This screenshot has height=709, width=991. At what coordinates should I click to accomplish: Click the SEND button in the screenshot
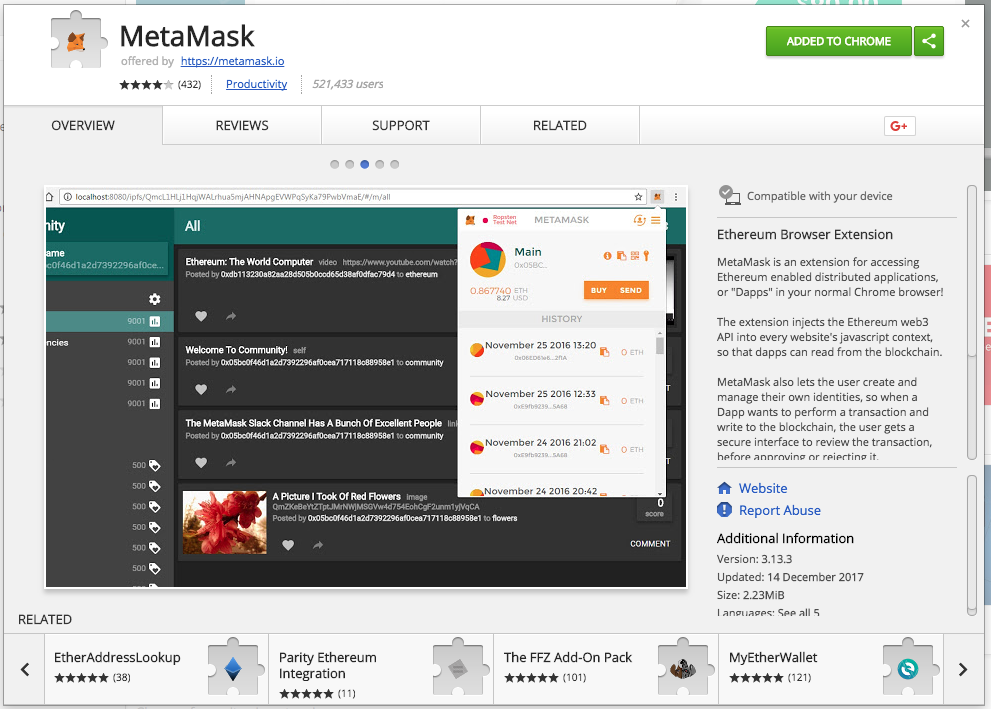[631, 290]
